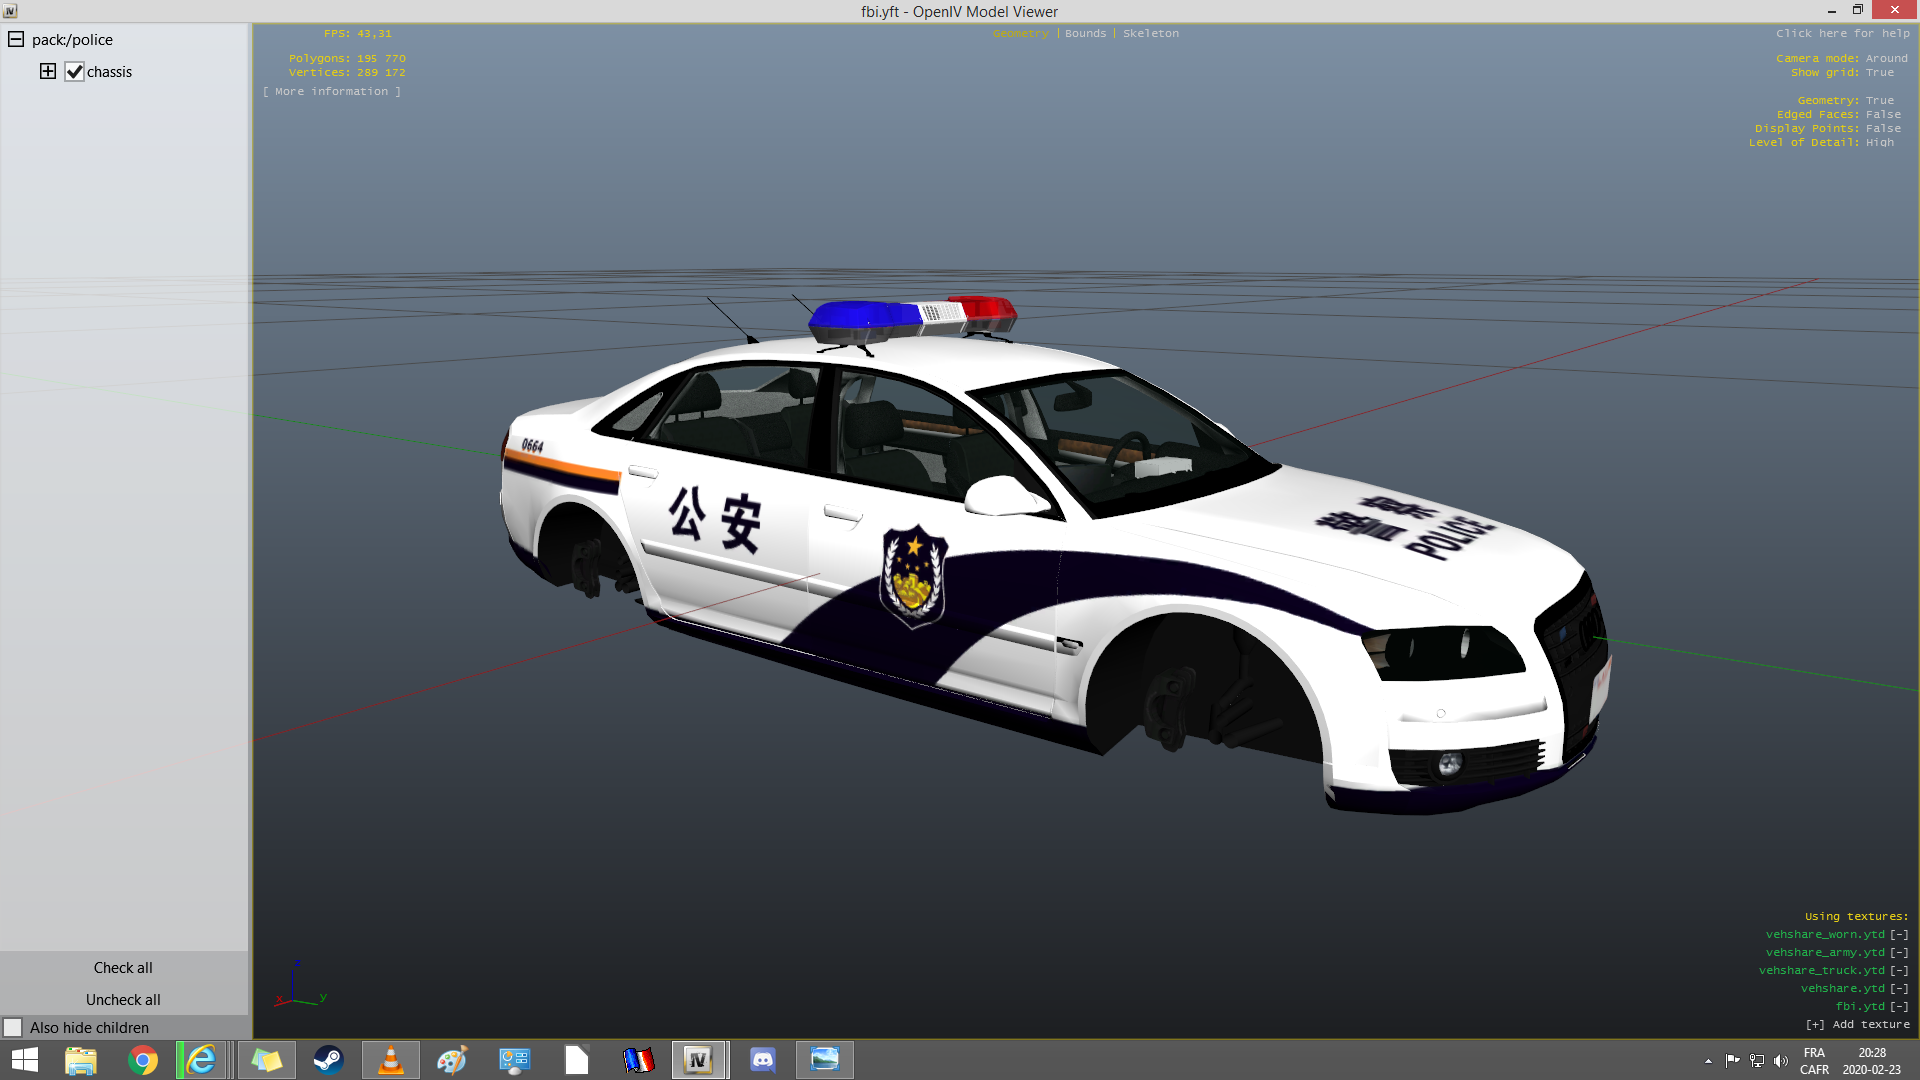This screenshot has height=1080, width=1920.
Task: Switch to the Skeleton view tab
Action: 1150,34
